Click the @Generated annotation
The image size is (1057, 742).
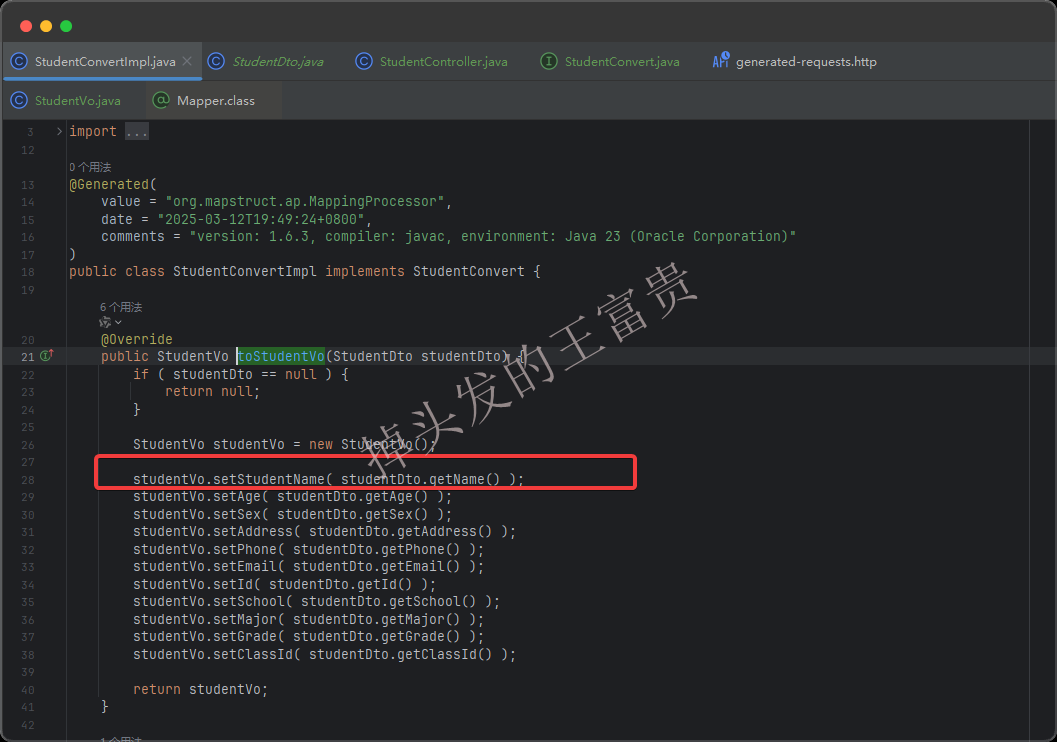tap(109, 184)
